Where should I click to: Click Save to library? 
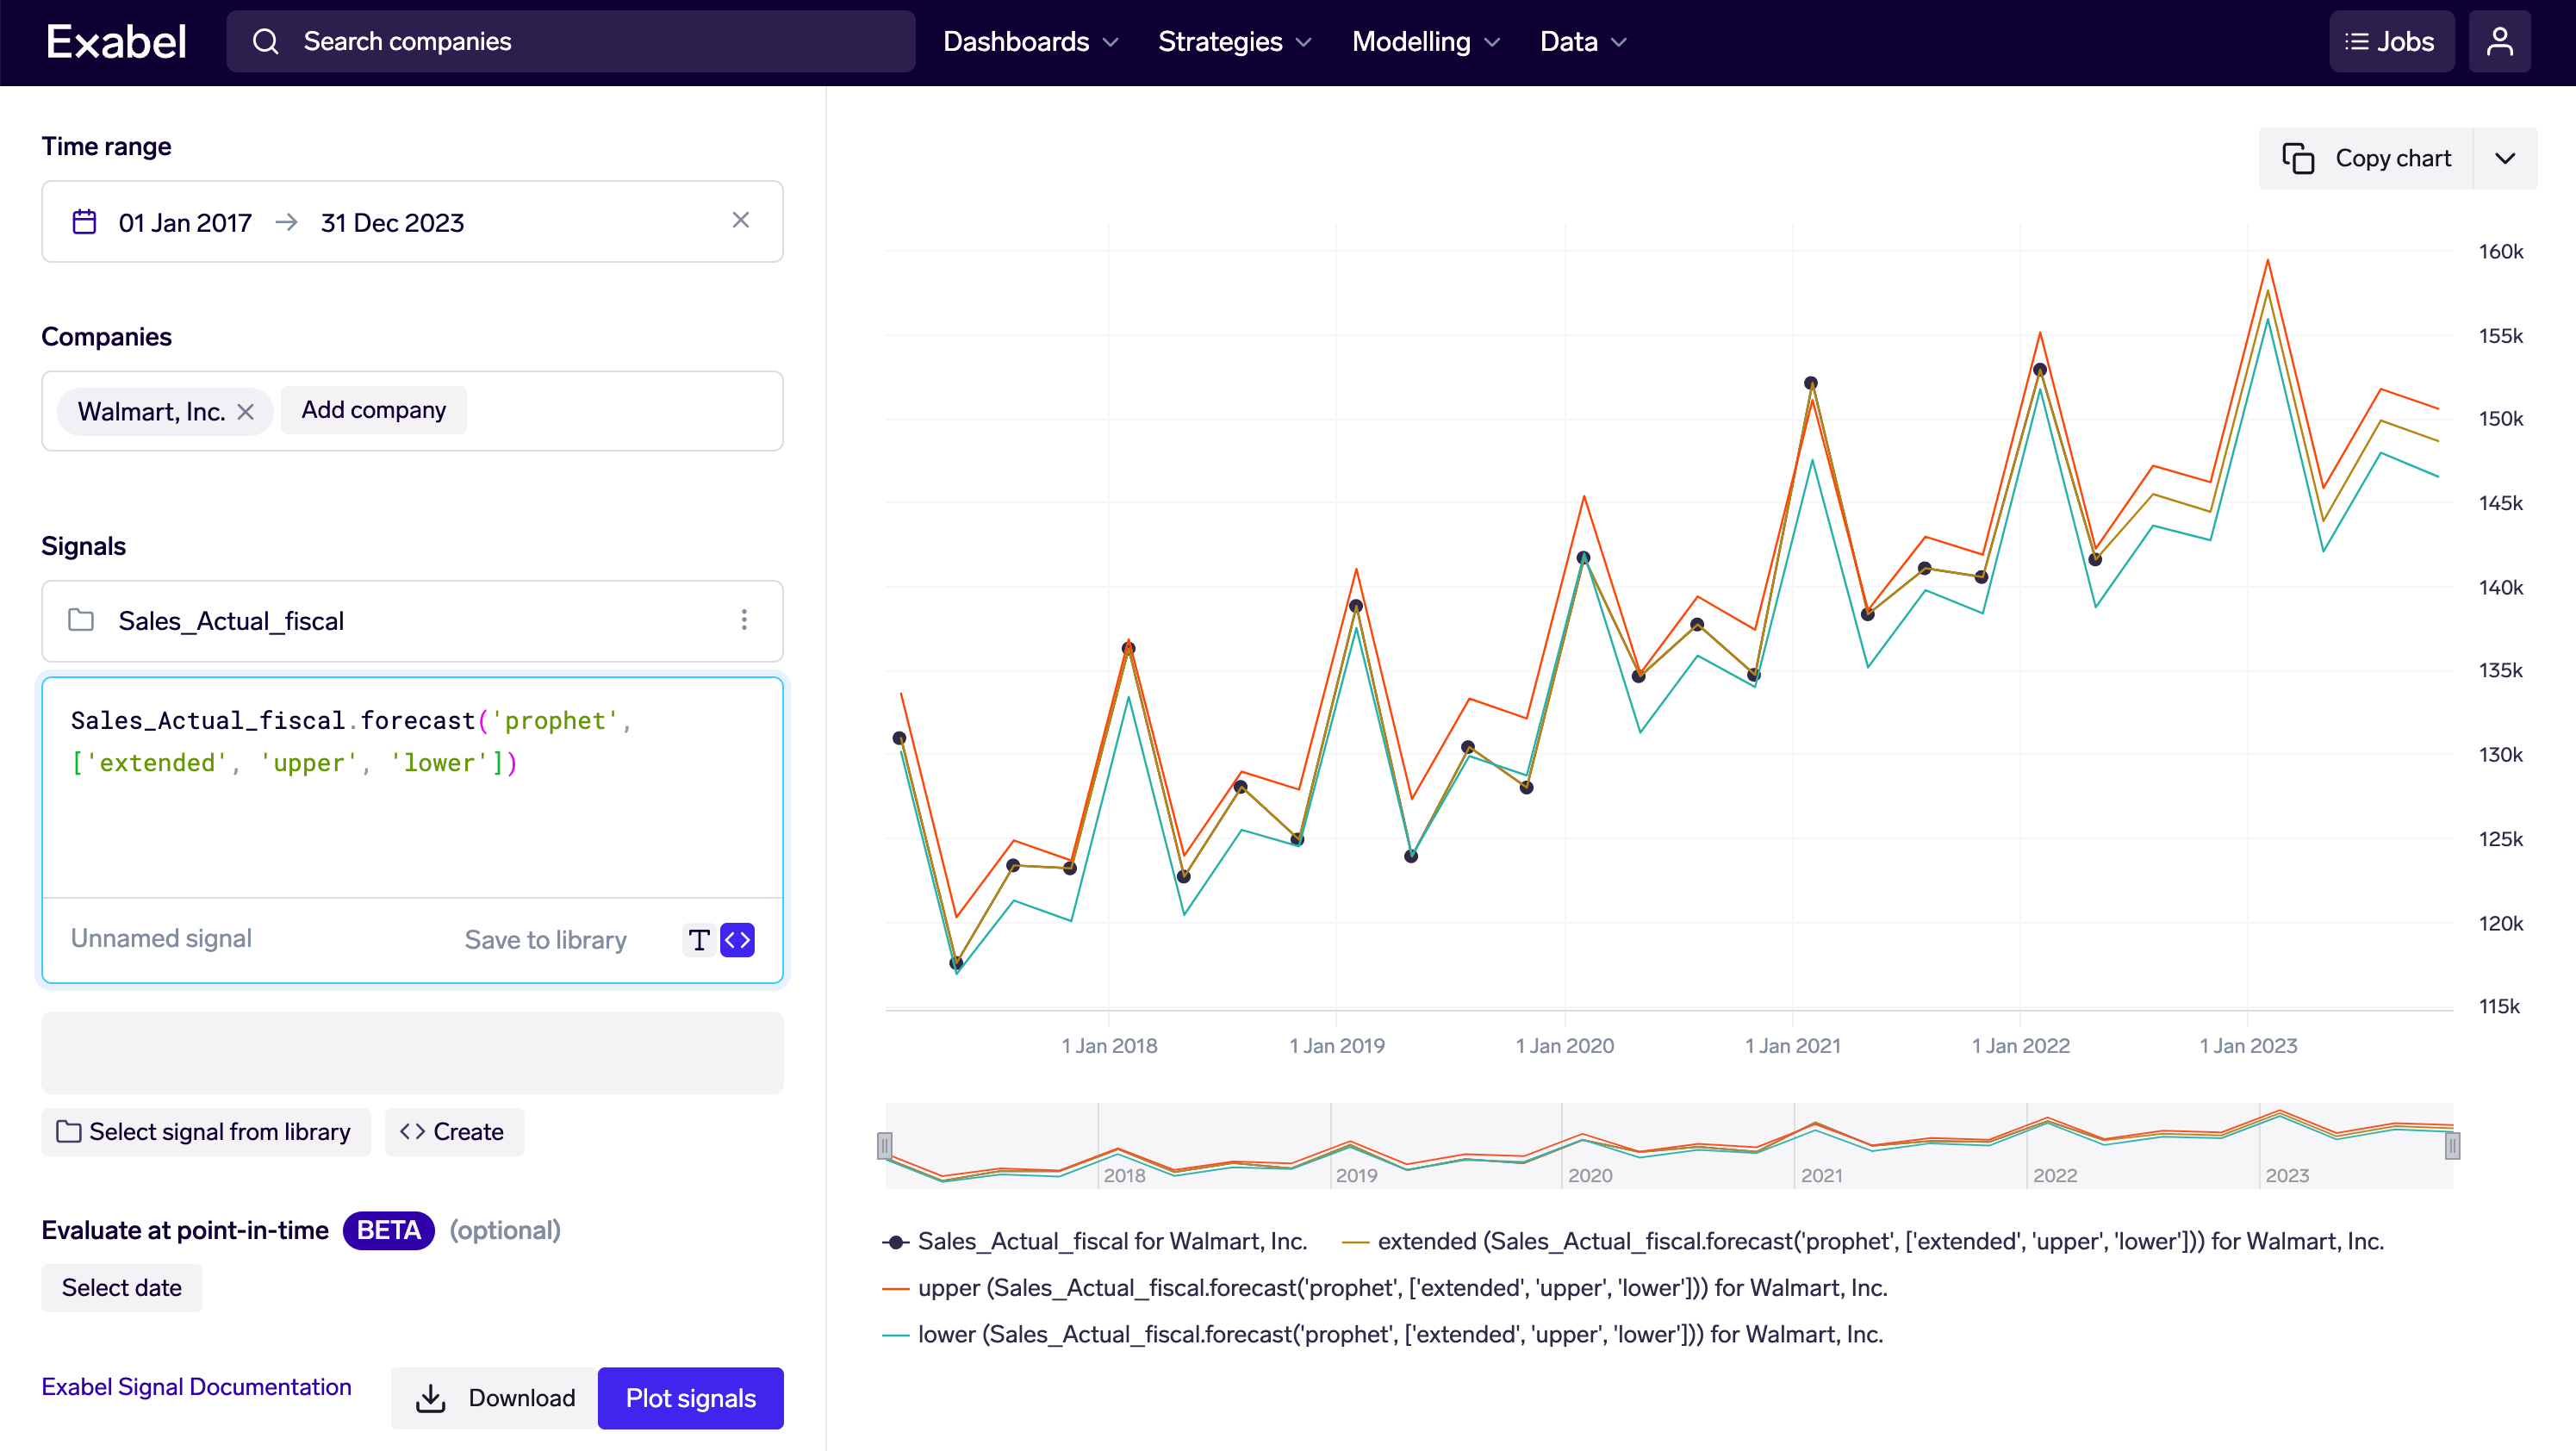click(x=545, y=940)
